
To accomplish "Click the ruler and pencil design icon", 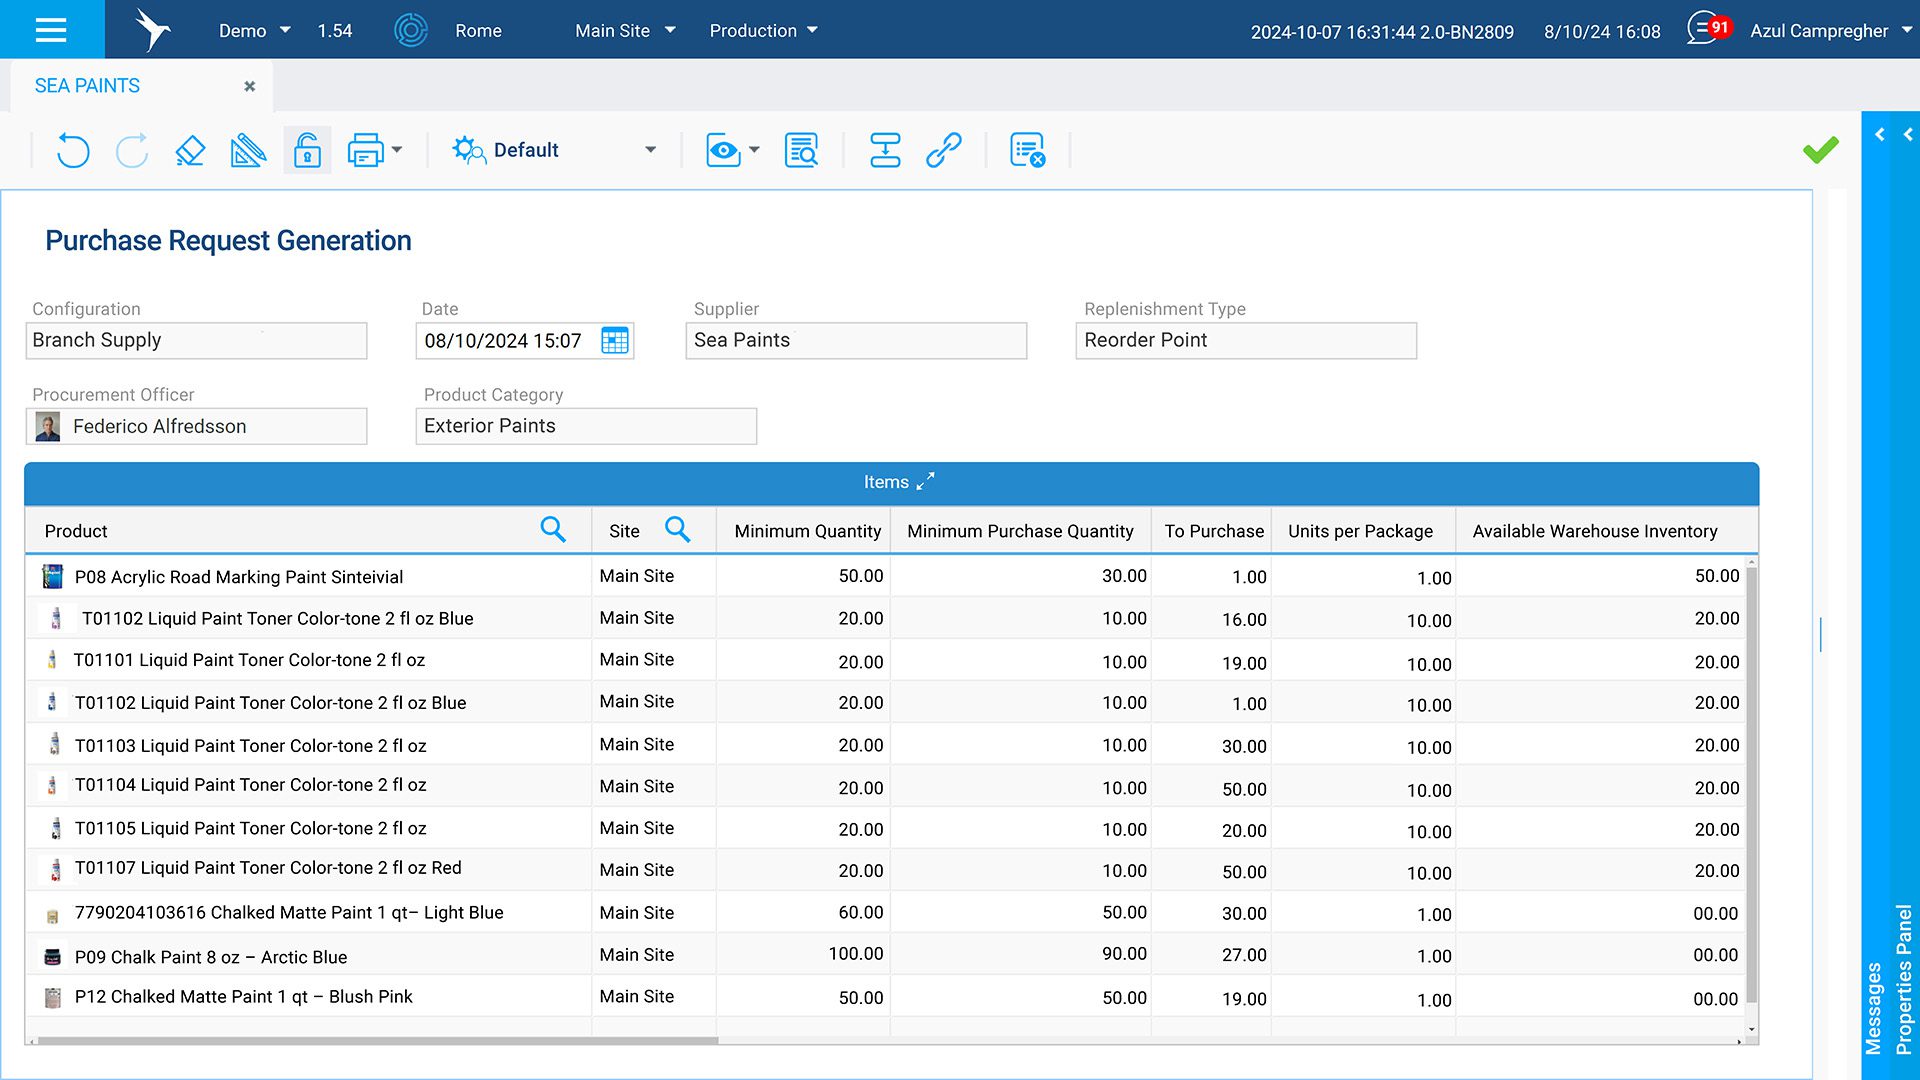I will coord(248,151).
